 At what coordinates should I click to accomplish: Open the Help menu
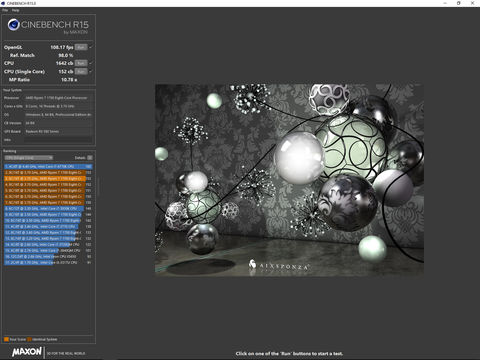pyautogui.click(x=15, y=10)
